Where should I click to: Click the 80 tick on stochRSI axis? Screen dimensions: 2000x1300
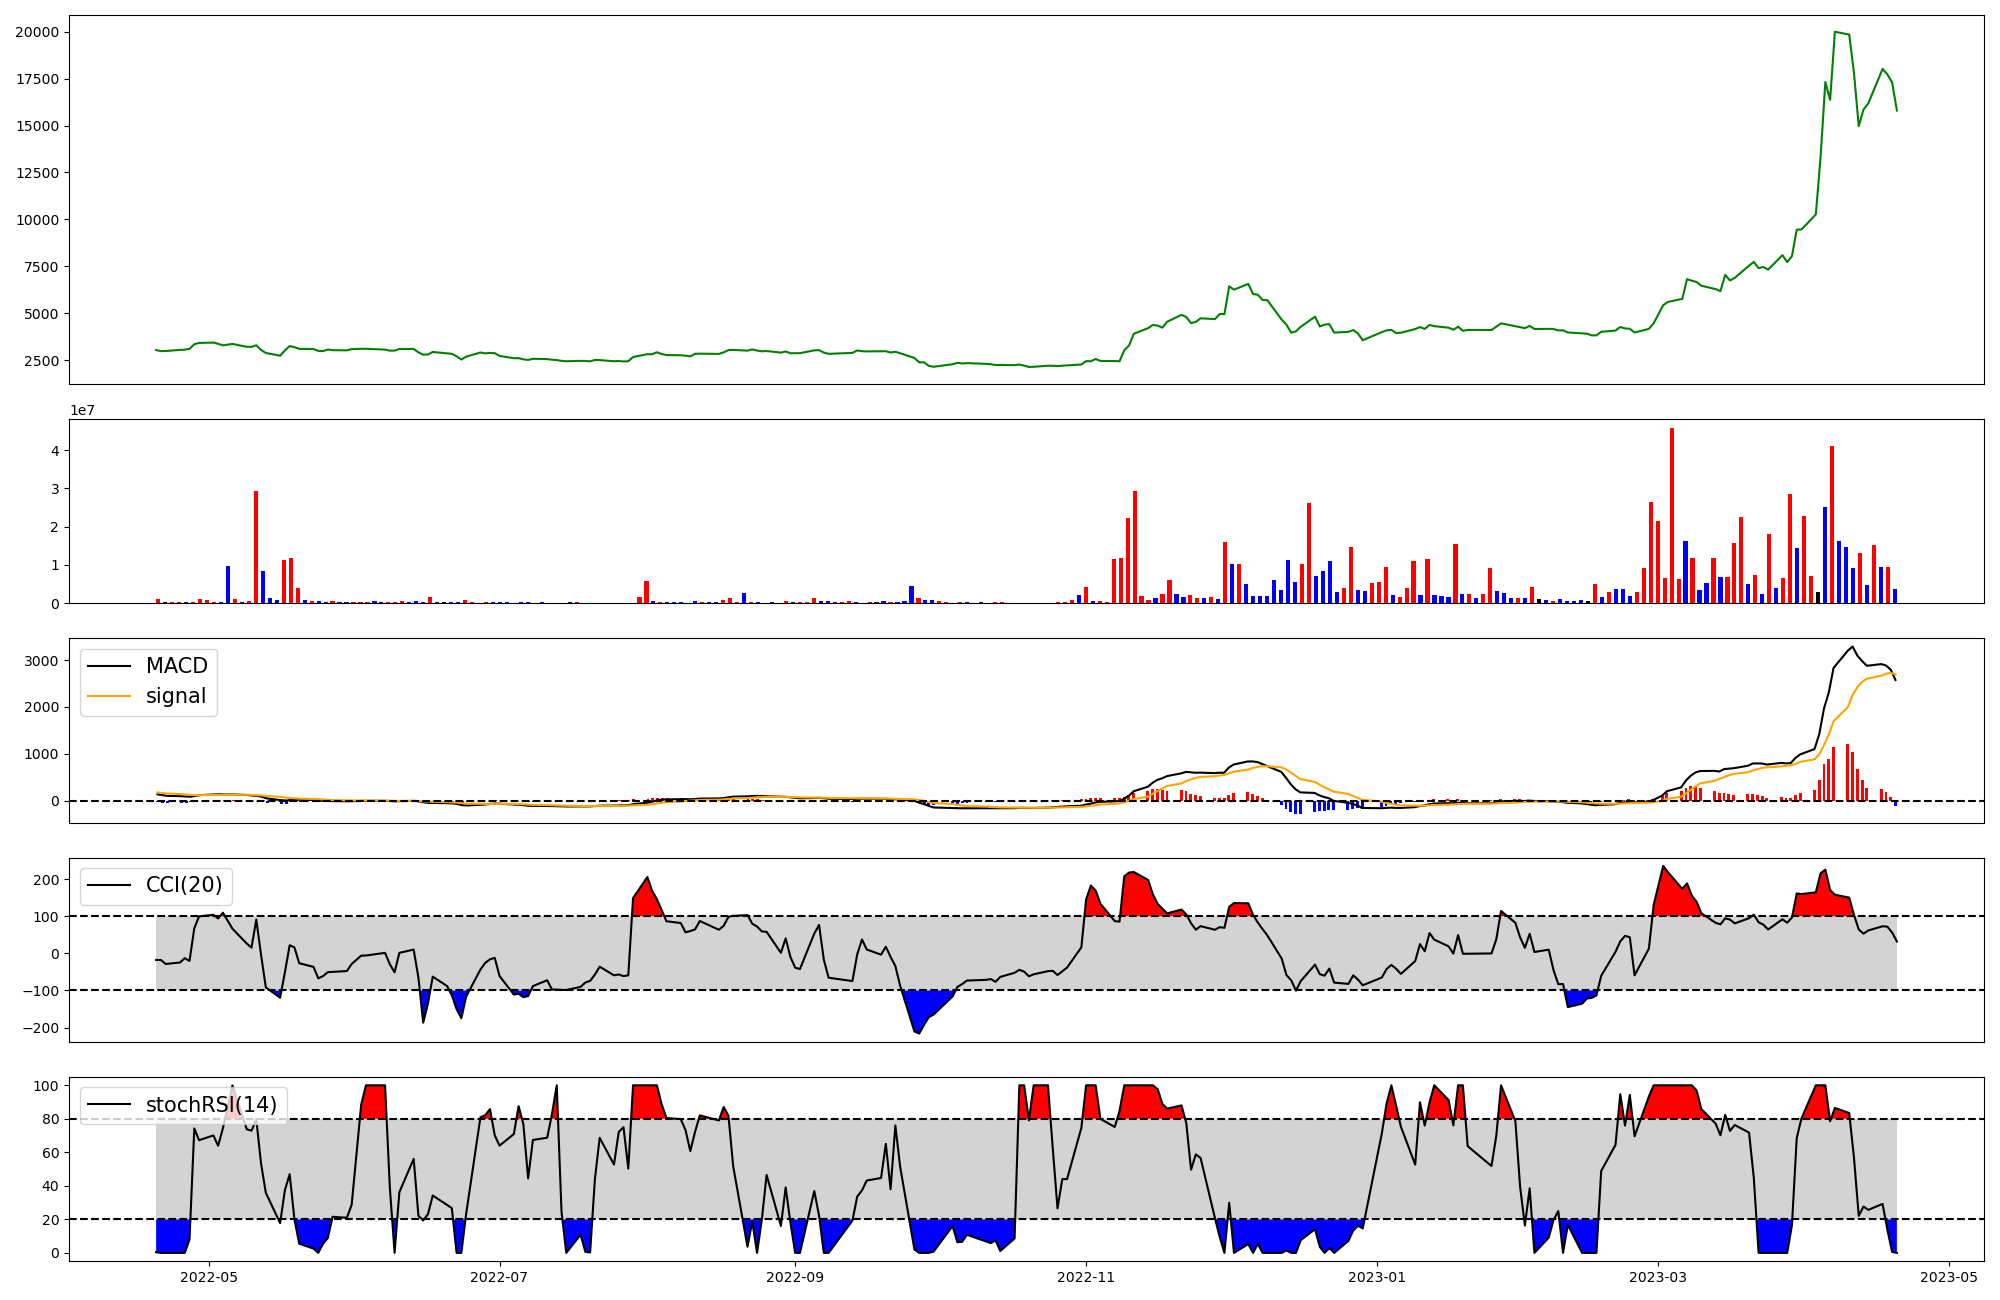(x=50, y=1120)
